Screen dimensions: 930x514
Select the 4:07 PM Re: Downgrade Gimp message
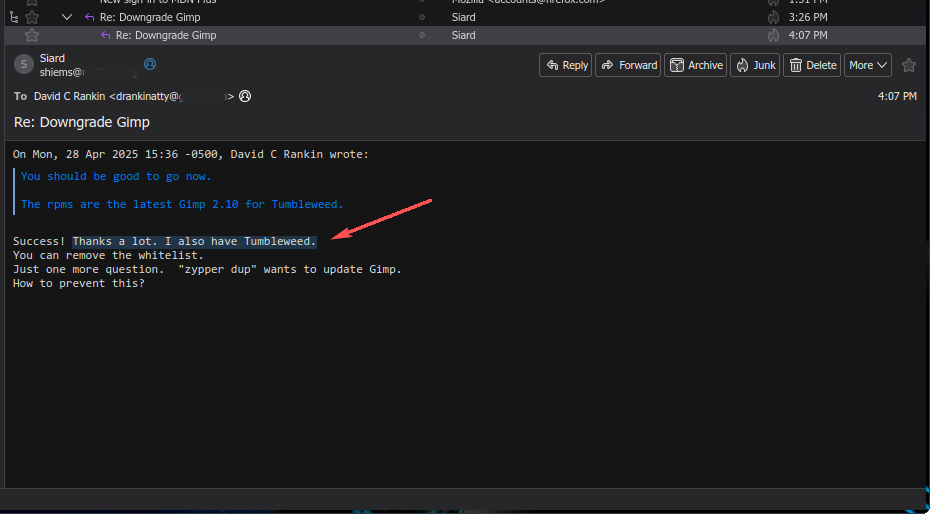[166, 35]
